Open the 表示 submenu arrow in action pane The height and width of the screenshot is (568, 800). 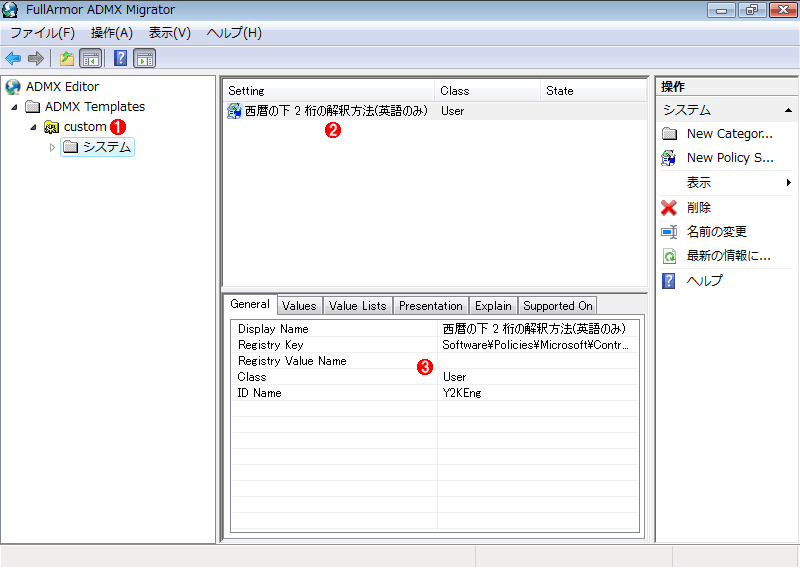789,183
